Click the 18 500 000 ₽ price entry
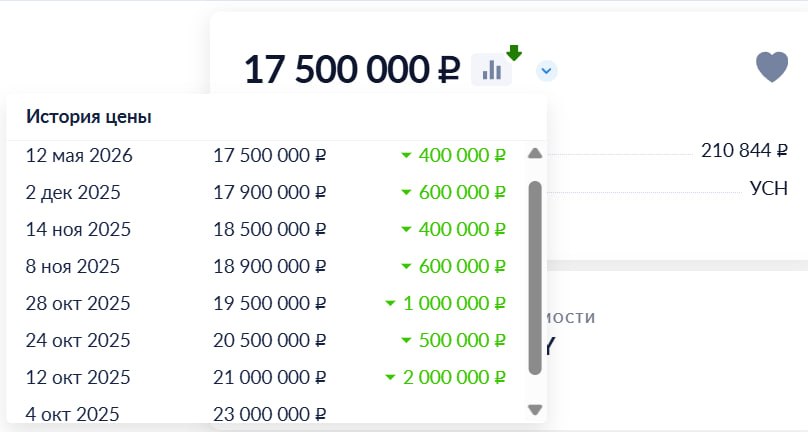Image resolution: width=808 pixels, height=432 pixels. pos(270,229)
